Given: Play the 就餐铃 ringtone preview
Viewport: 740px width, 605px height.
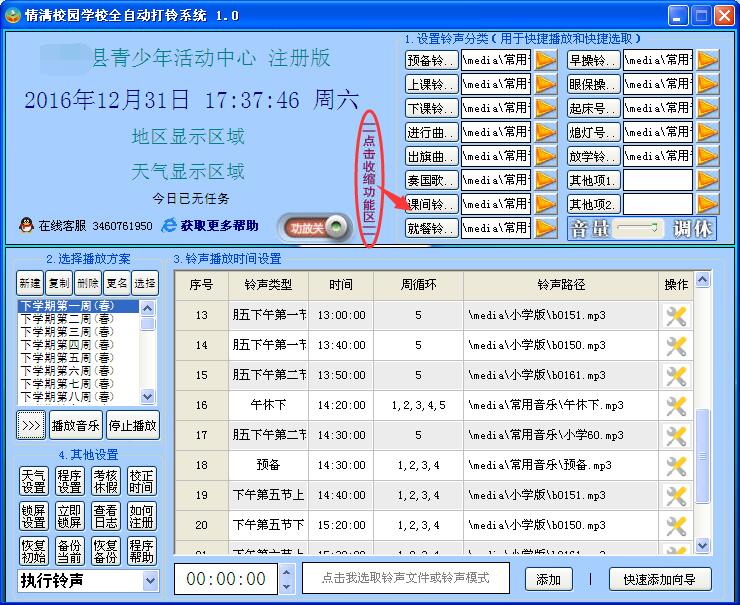Looking at the screenshot, I should [x=545, y=228].
